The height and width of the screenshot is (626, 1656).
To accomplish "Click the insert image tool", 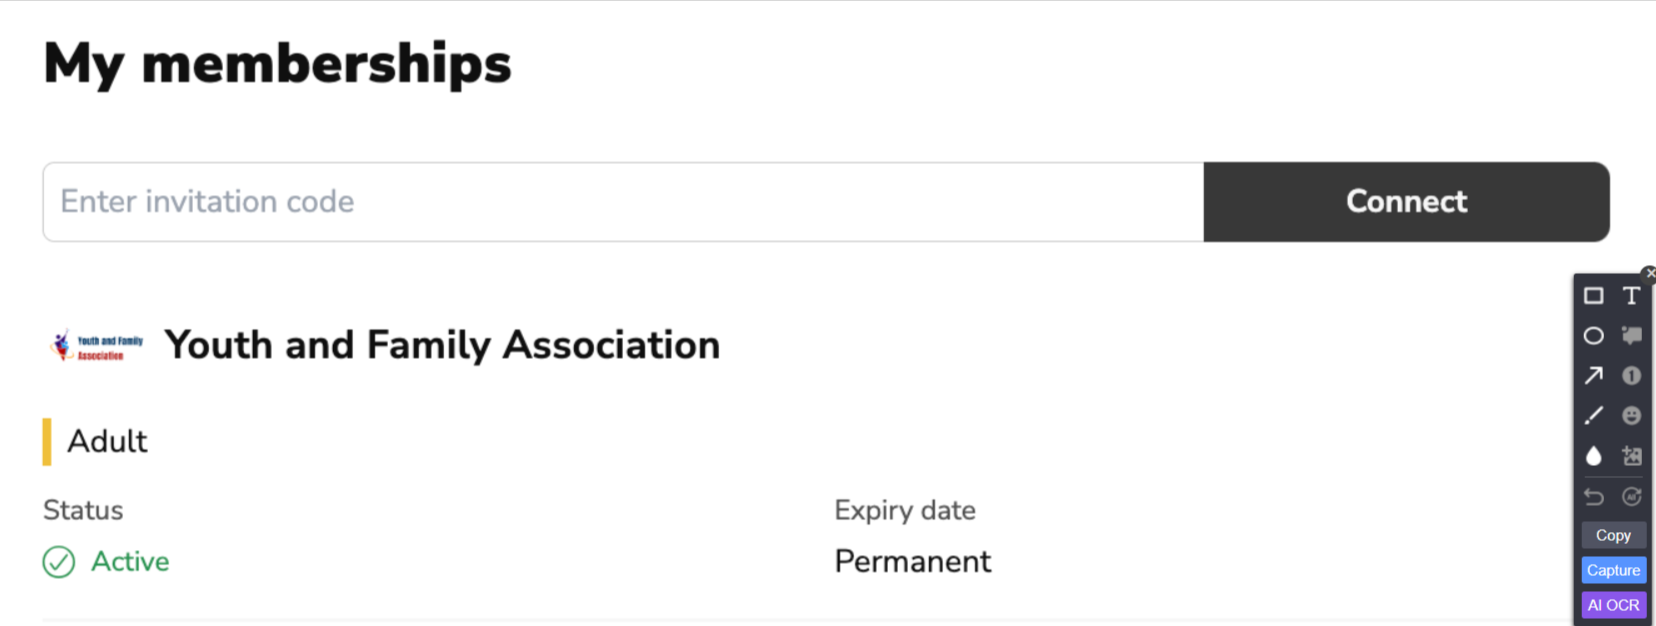I will pos(1631,456).
